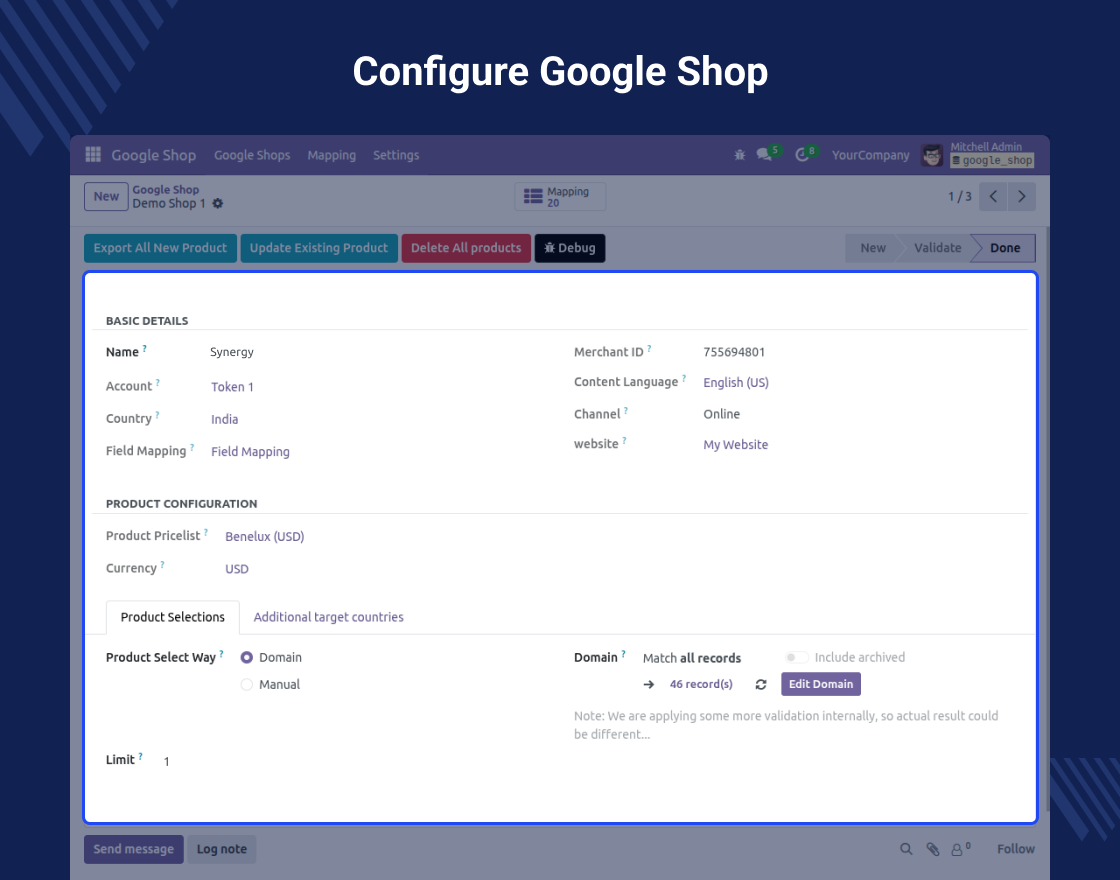The height and width of the screenshot is (880, 1120).
Task: Click Delete All products button
Action: coord(466,248)
